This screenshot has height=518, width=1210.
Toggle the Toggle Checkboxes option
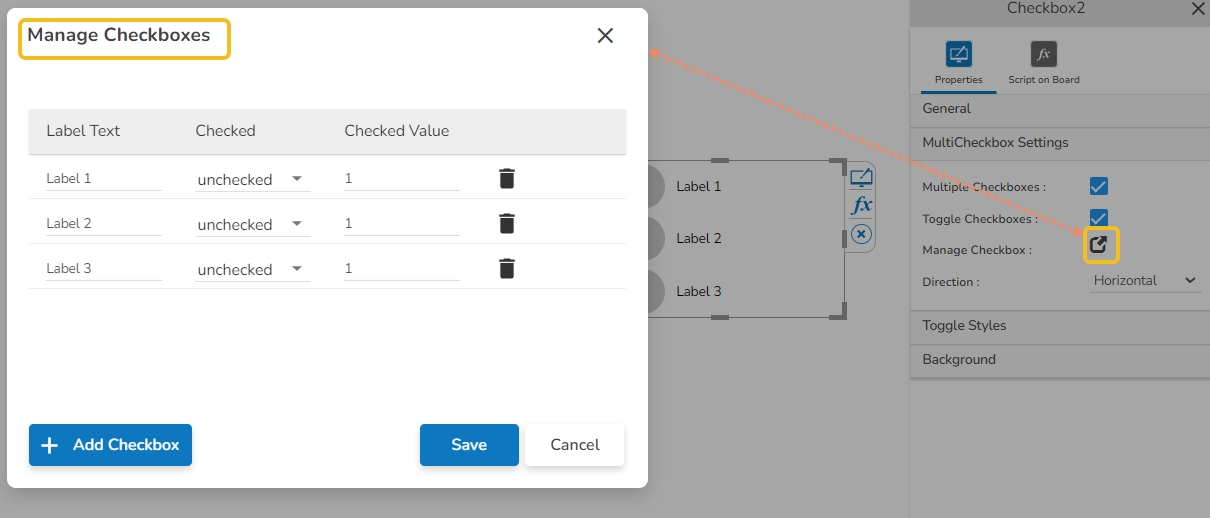pyautogui.click(x=1099, y=217)
